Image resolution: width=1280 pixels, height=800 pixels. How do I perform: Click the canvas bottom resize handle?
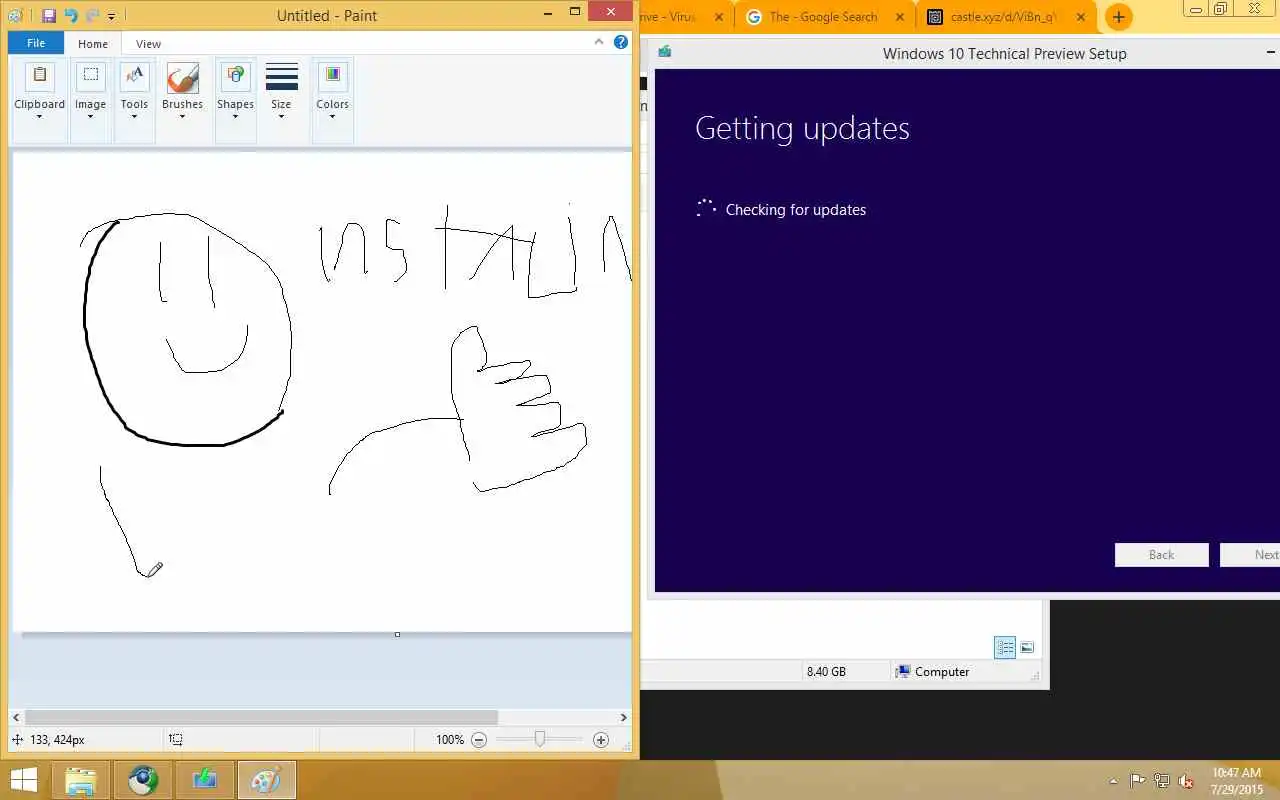(x=397, y=634)
